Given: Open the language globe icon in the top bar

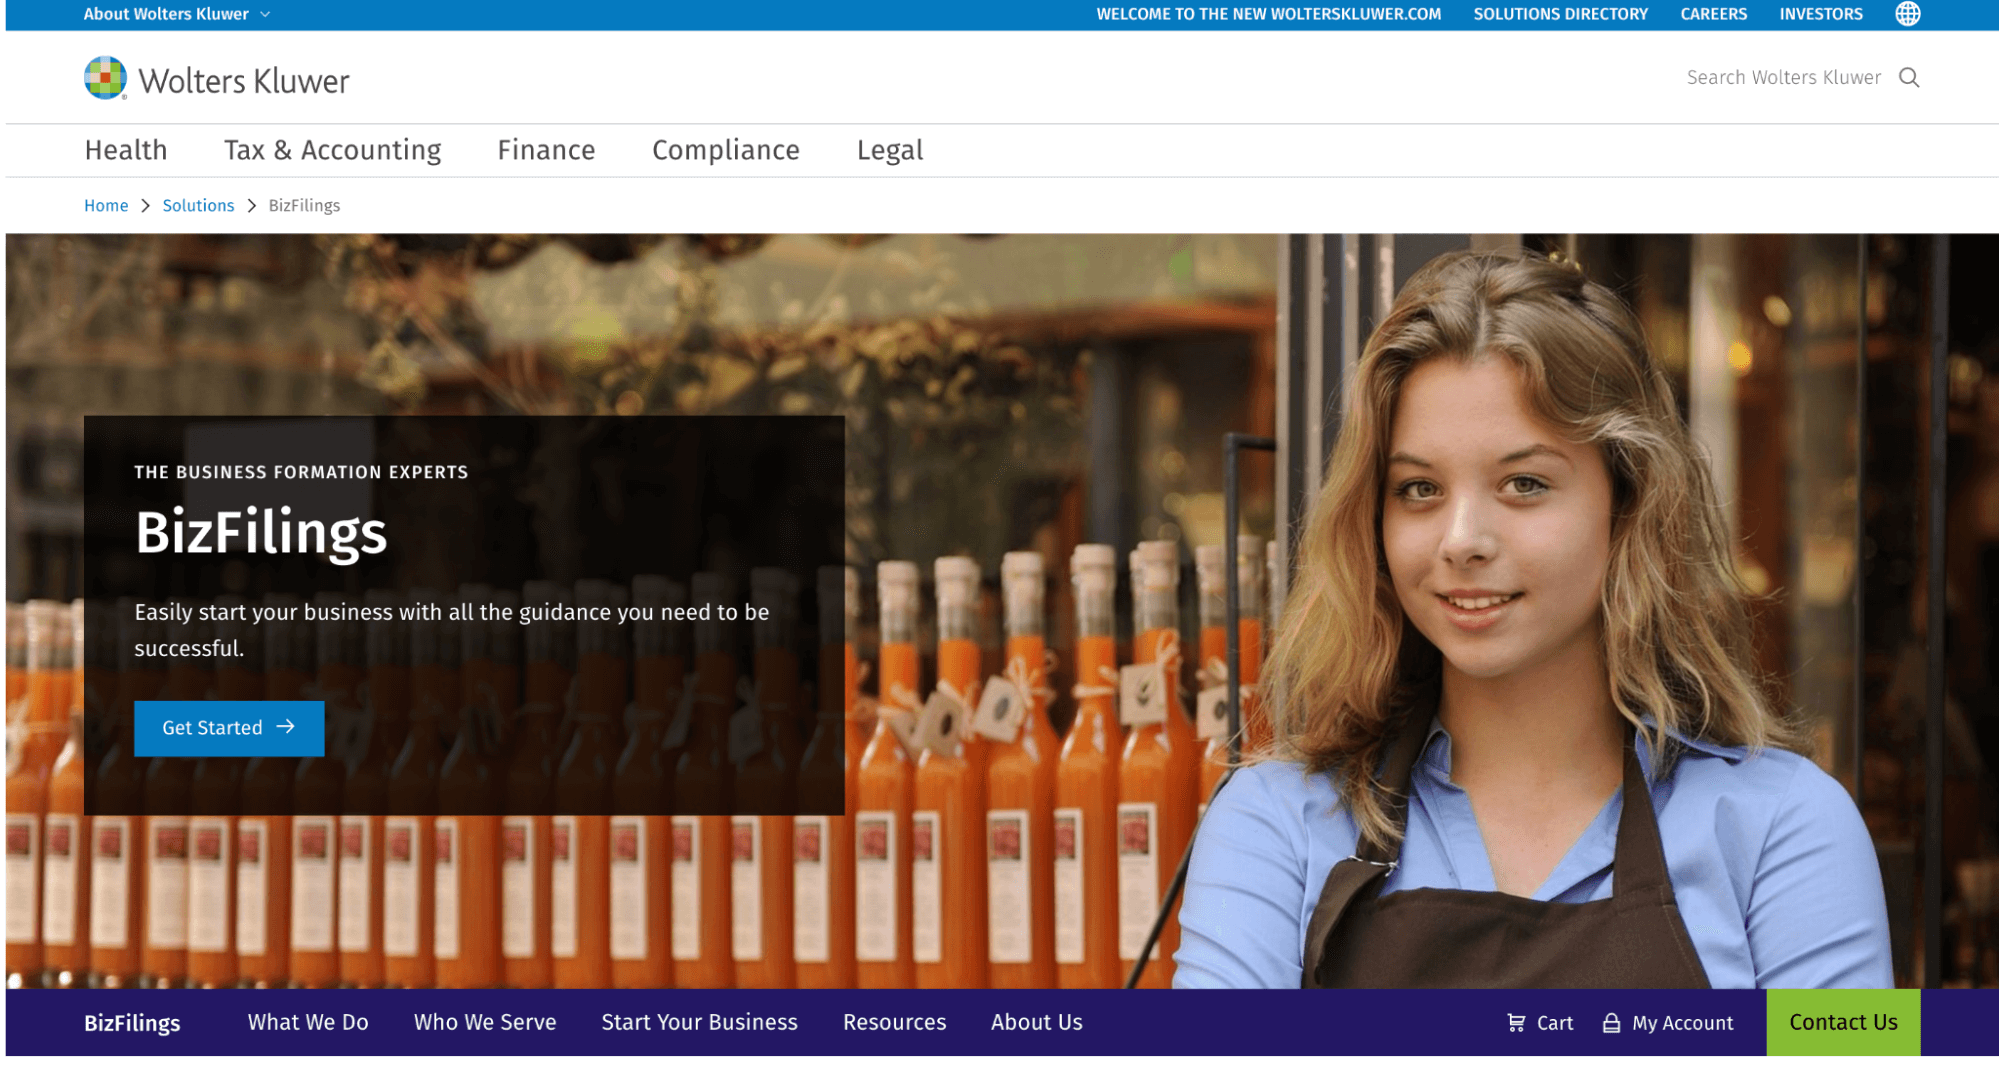Looking at the screenshot, I should [x=1907, y=14].
